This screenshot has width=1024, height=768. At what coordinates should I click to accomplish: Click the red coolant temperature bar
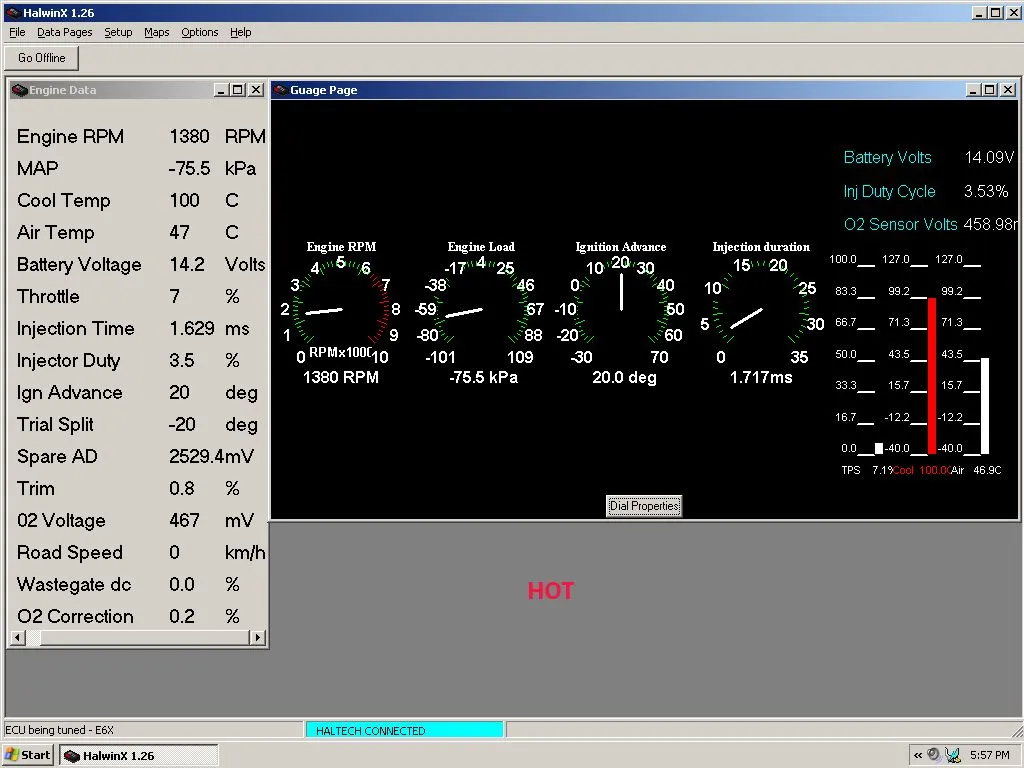tap(932, 375)
